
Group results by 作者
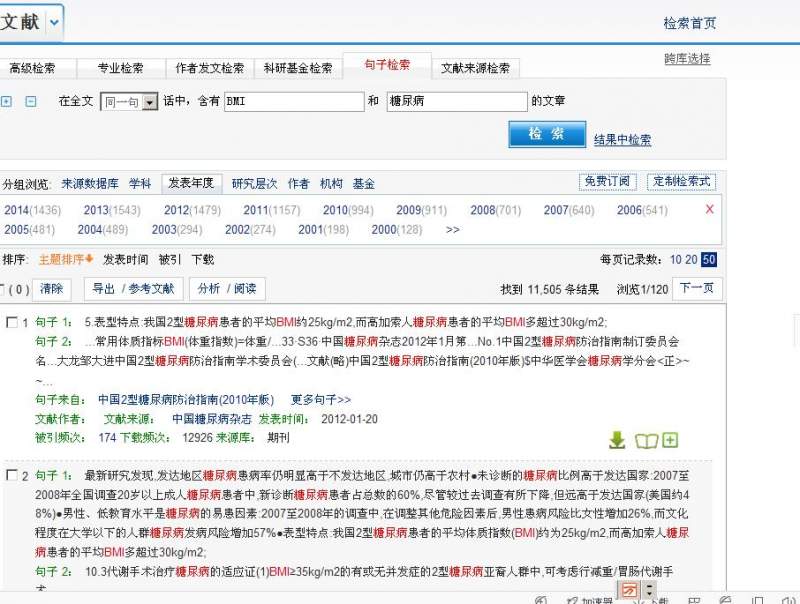(298, 184)
